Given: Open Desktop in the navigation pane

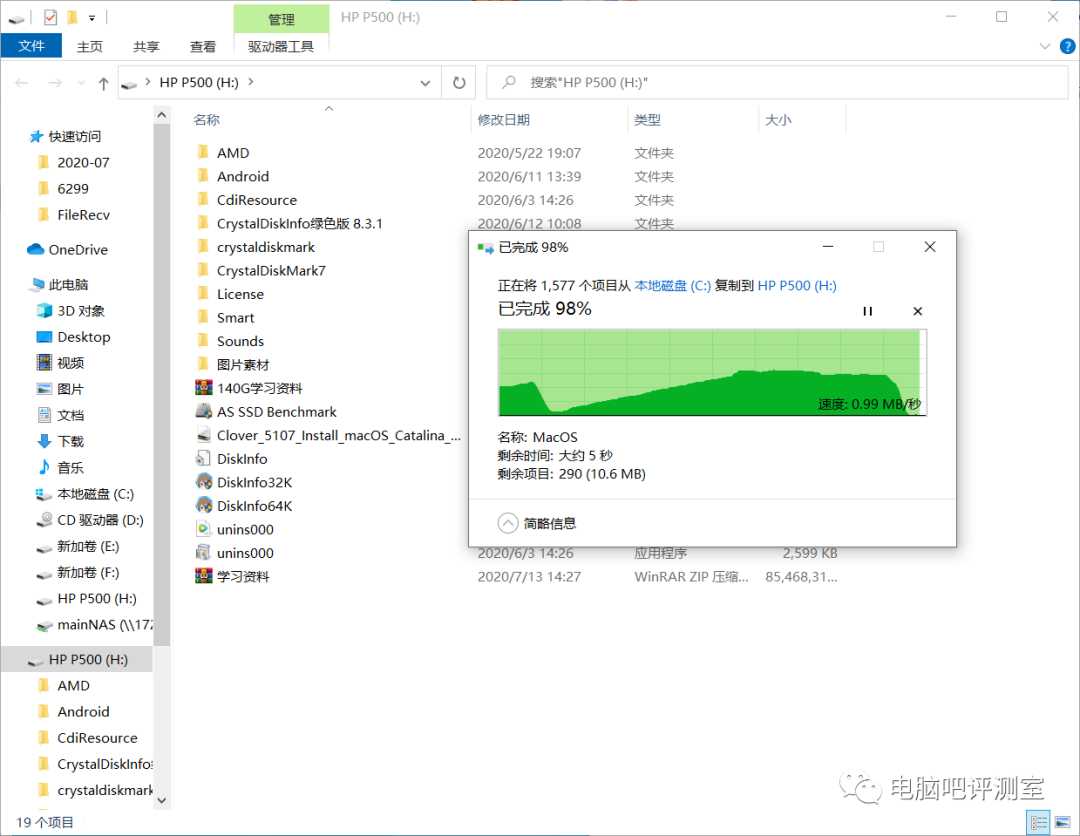Looking at the screenshot, I should point(83,337).
